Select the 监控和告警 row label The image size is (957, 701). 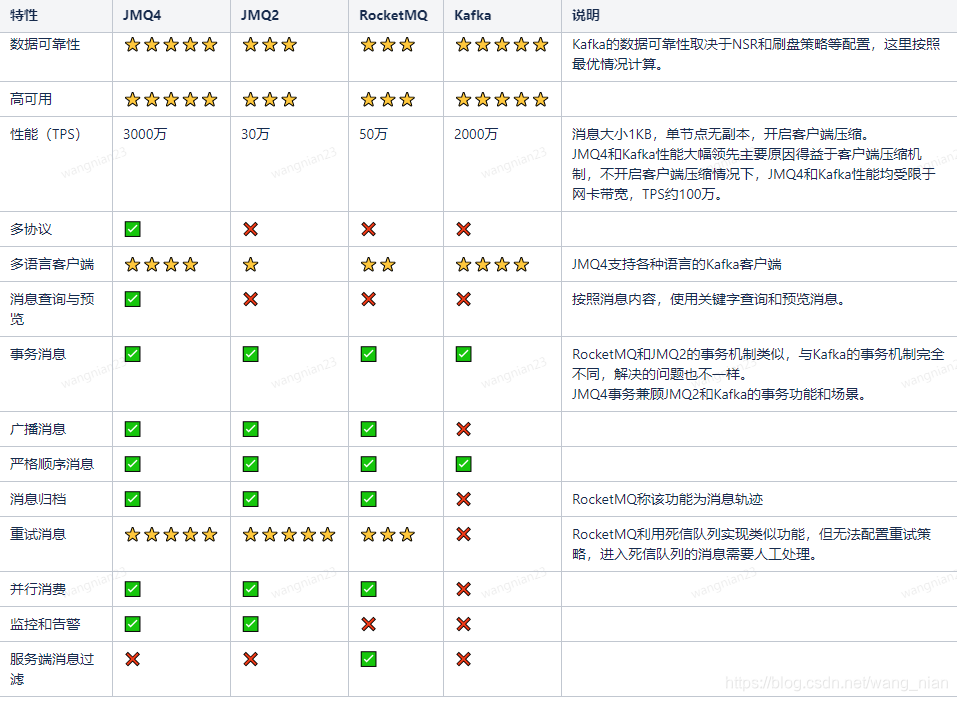point(45,624)
